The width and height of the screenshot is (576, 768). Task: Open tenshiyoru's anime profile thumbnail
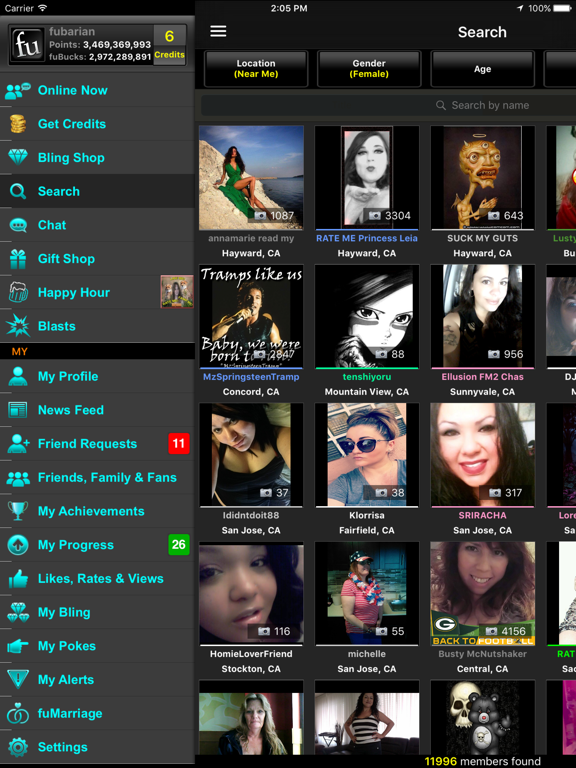coord(367,316)
